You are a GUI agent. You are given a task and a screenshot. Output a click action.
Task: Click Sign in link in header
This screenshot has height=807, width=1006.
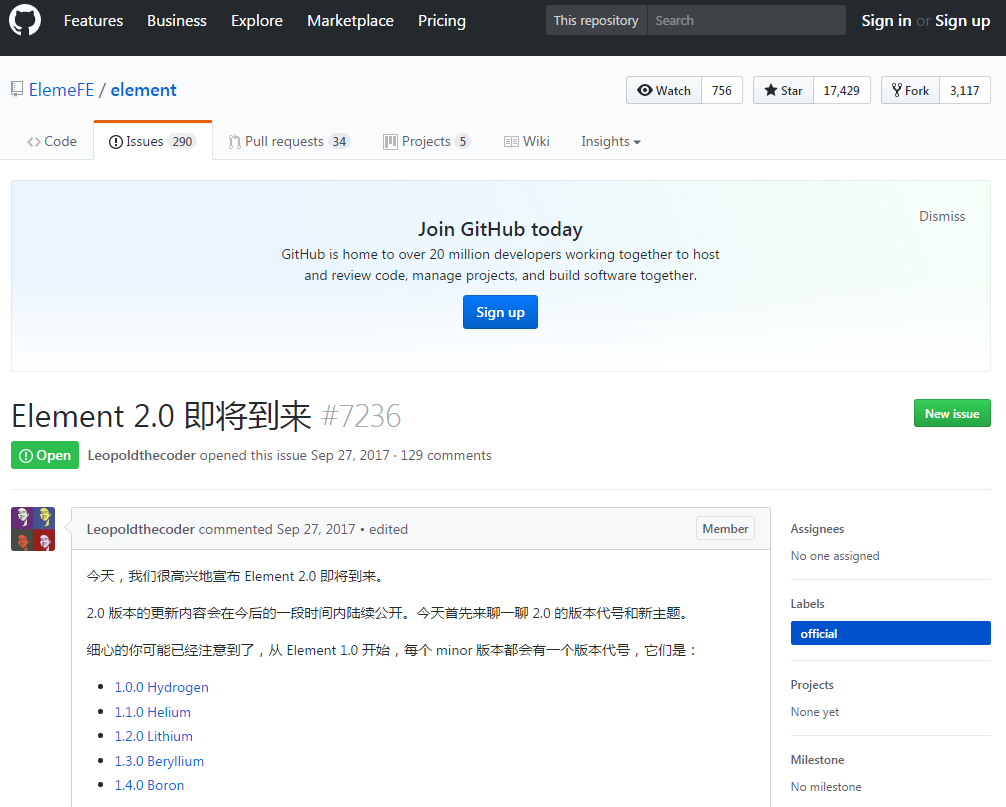[886, 21]
